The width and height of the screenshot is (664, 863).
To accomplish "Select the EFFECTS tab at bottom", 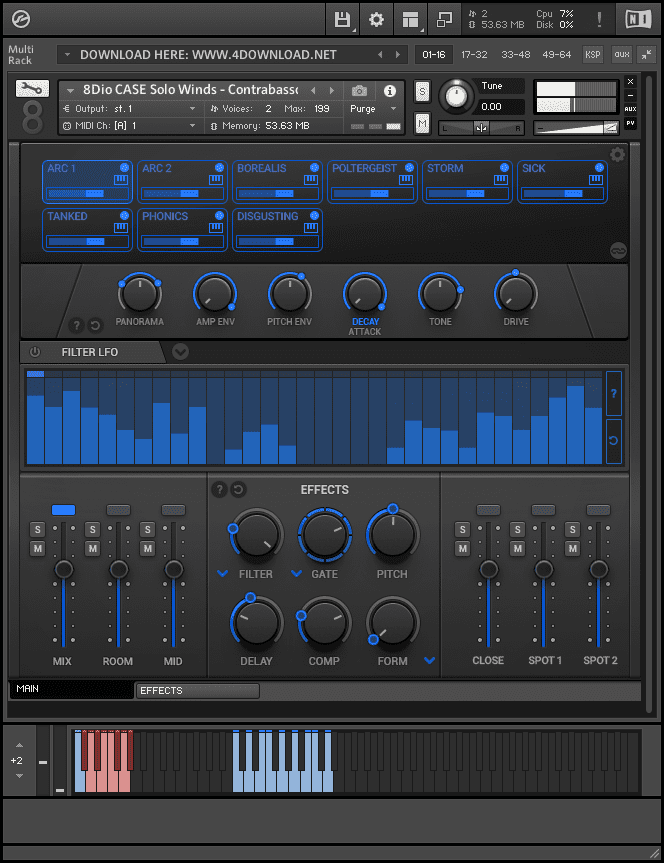I will click(198, 690).
